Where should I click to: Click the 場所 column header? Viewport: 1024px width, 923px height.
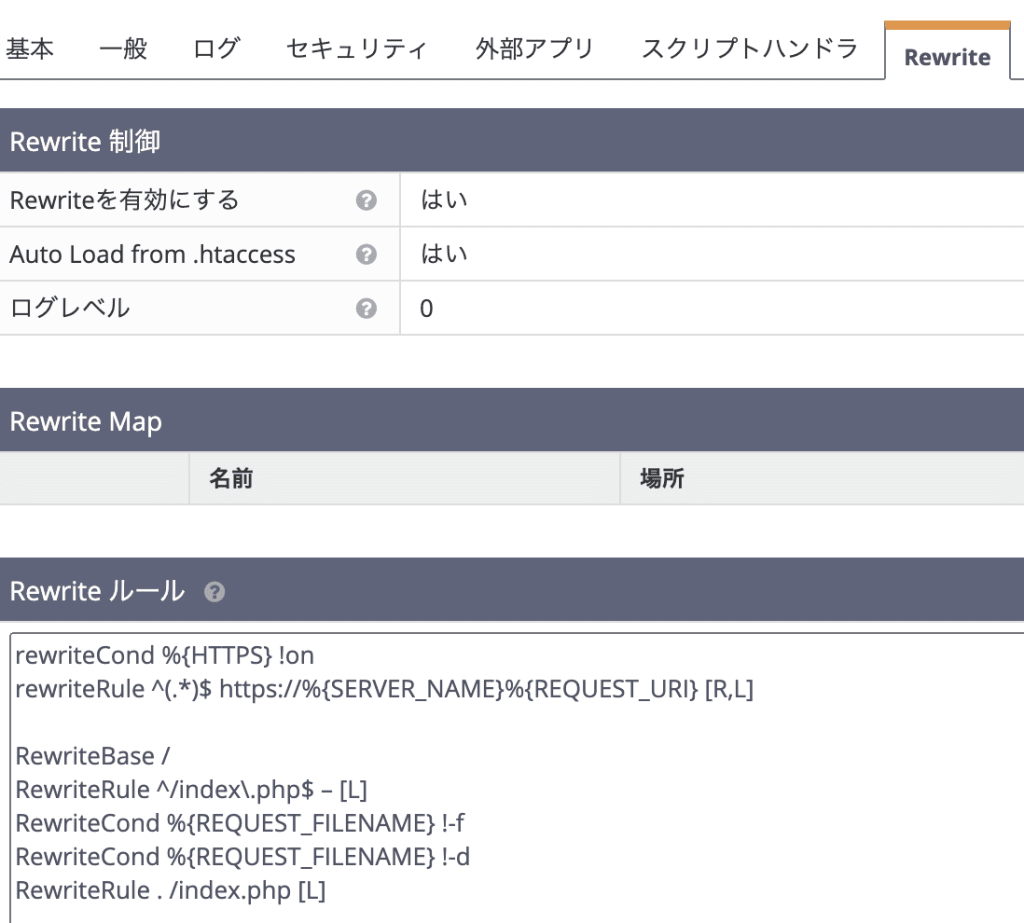point(662,478)
